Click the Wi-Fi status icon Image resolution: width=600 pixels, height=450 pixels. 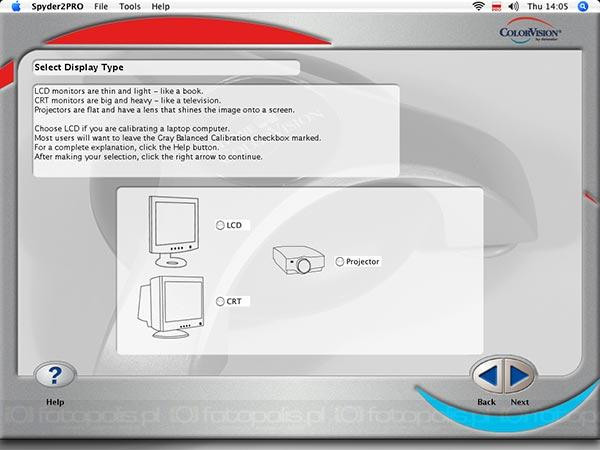(478, 6)
